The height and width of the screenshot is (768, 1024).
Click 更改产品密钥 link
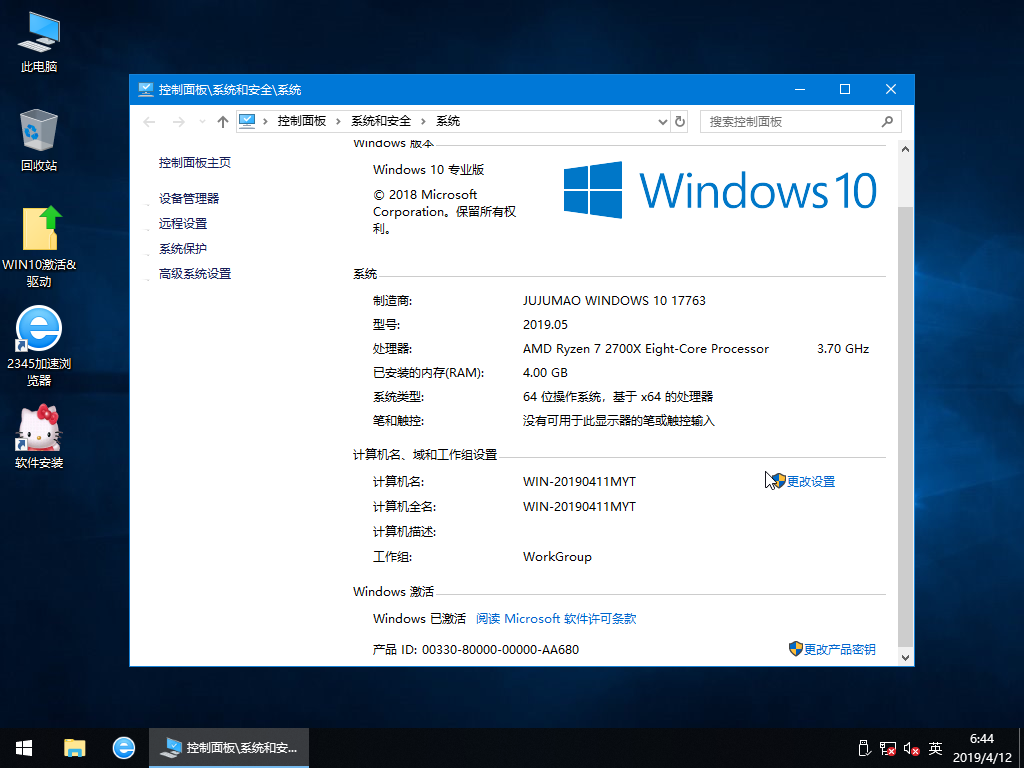click(x=839, y=649)
